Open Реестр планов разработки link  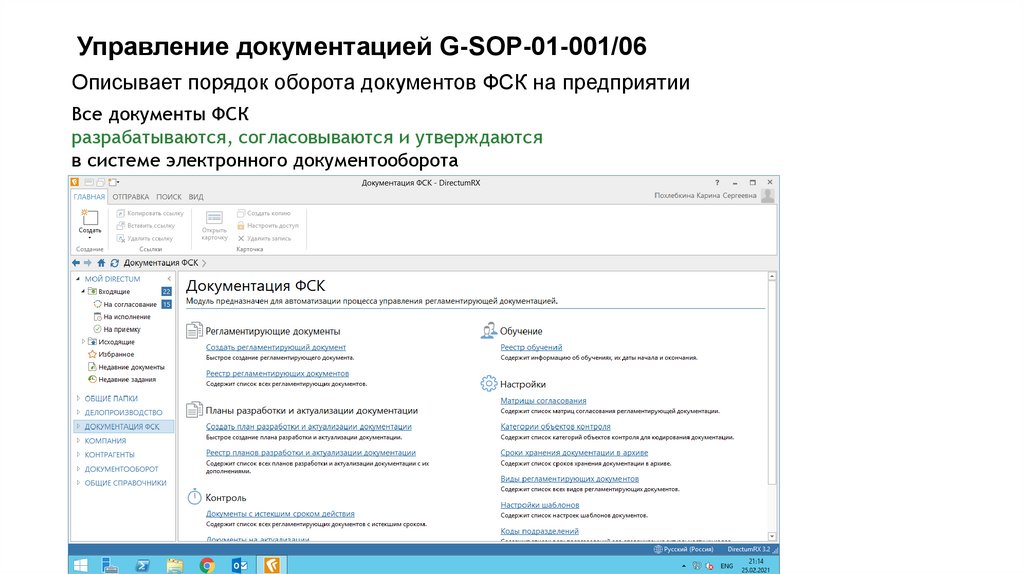pos(311,453)
